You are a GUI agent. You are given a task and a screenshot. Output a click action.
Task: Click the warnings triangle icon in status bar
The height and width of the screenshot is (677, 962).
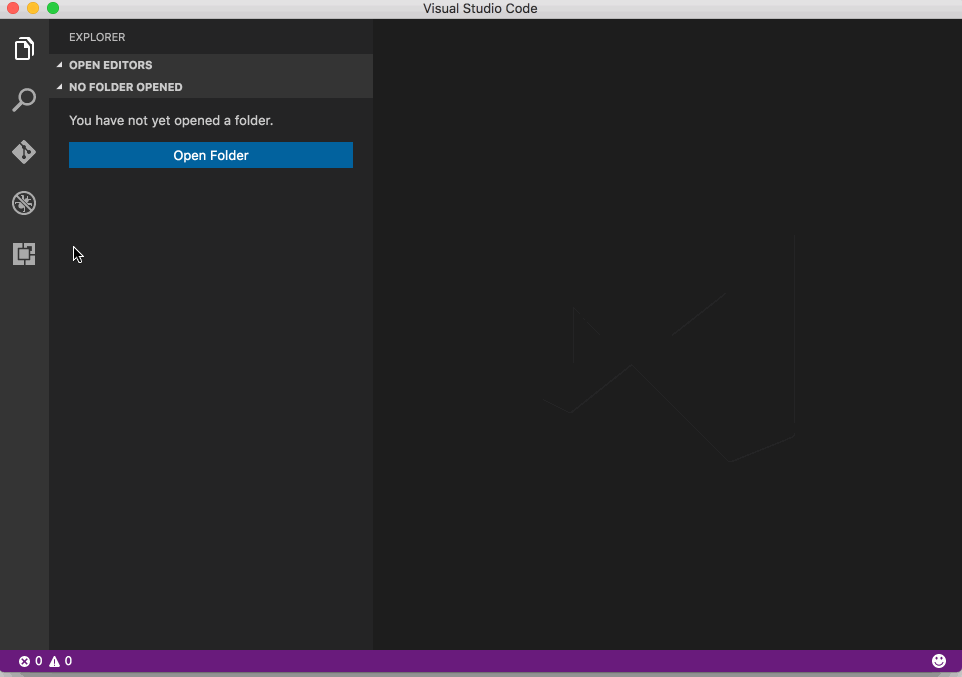point(55,661)
